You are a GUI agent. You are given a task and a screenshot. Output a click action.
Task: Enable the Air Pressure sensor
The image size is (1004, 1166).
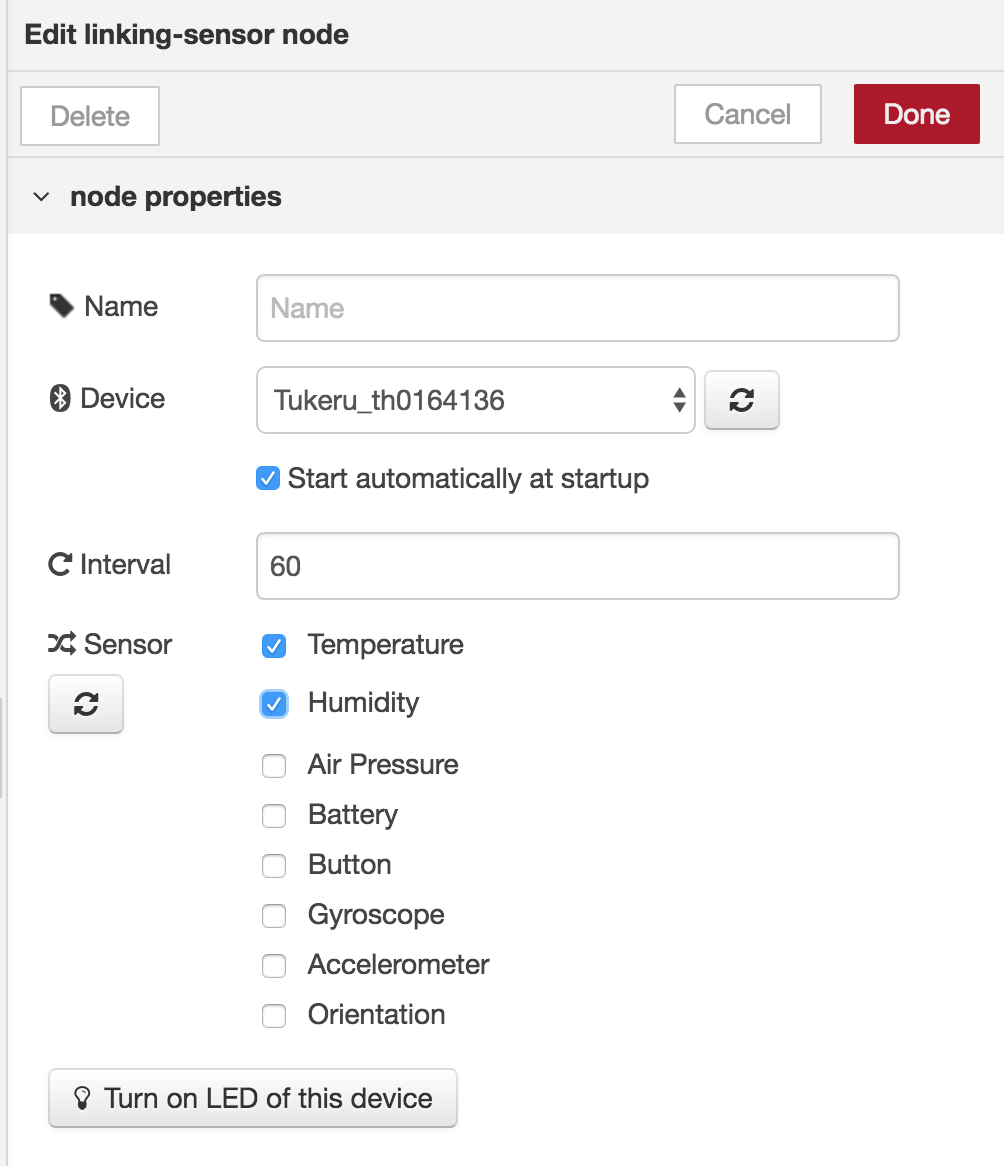[x=274, y=765]
